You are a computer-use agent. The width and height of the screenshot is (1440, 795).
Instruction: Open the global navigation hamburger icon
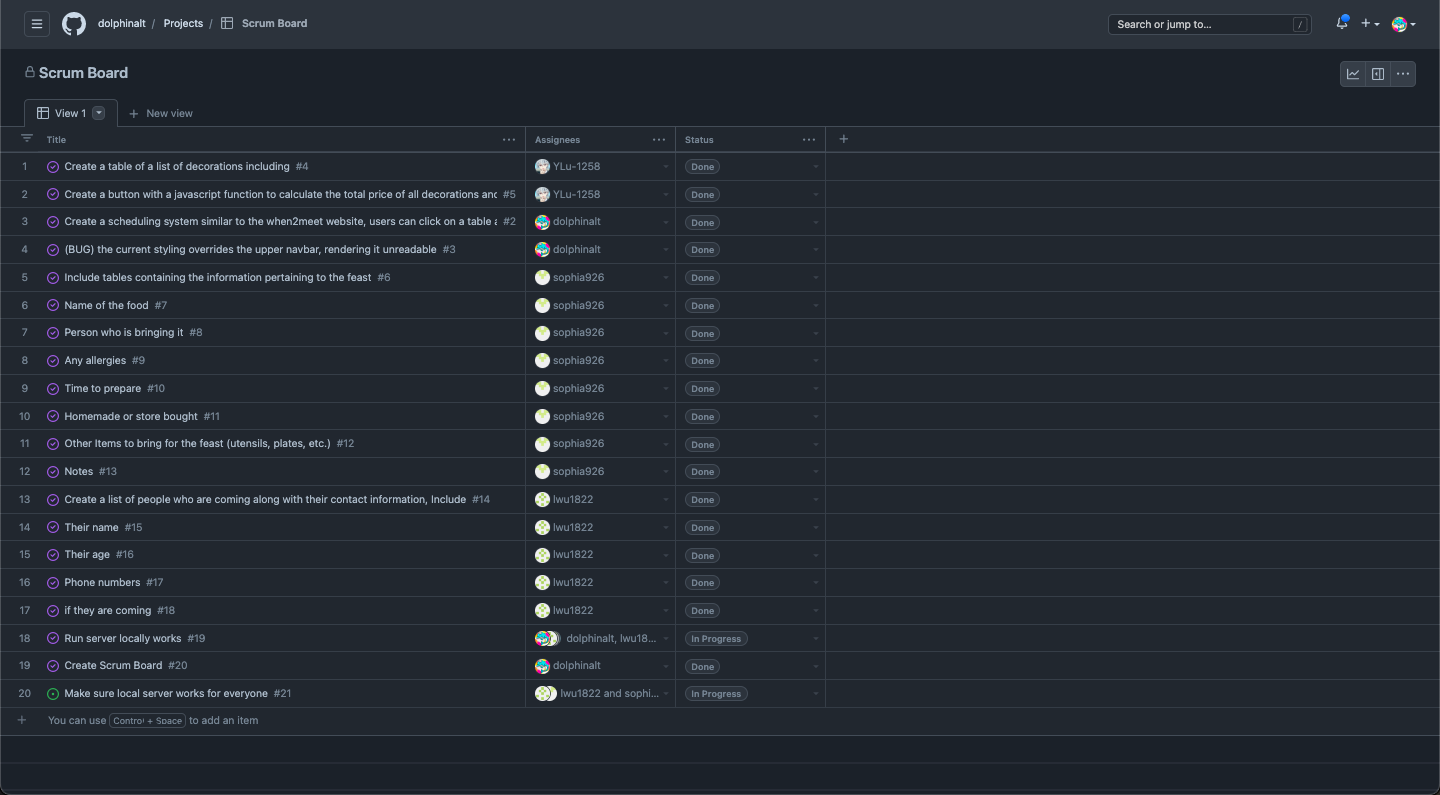click(37, 23)
